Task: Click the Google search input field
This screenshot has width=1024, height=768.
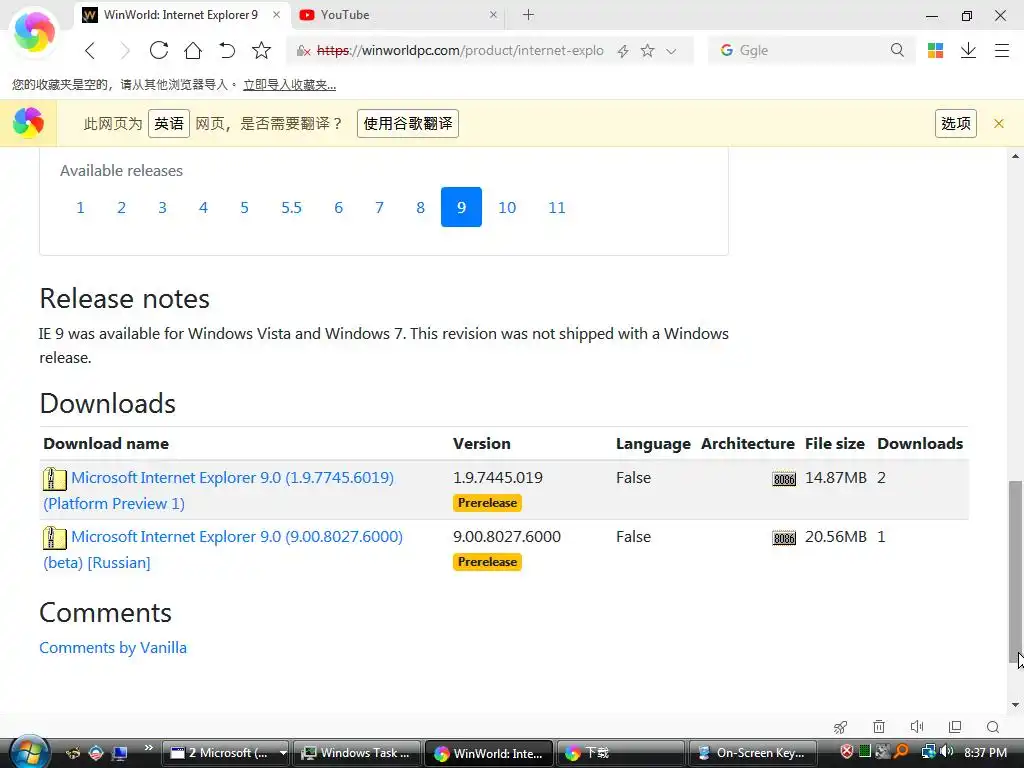Action: (812, 50)
